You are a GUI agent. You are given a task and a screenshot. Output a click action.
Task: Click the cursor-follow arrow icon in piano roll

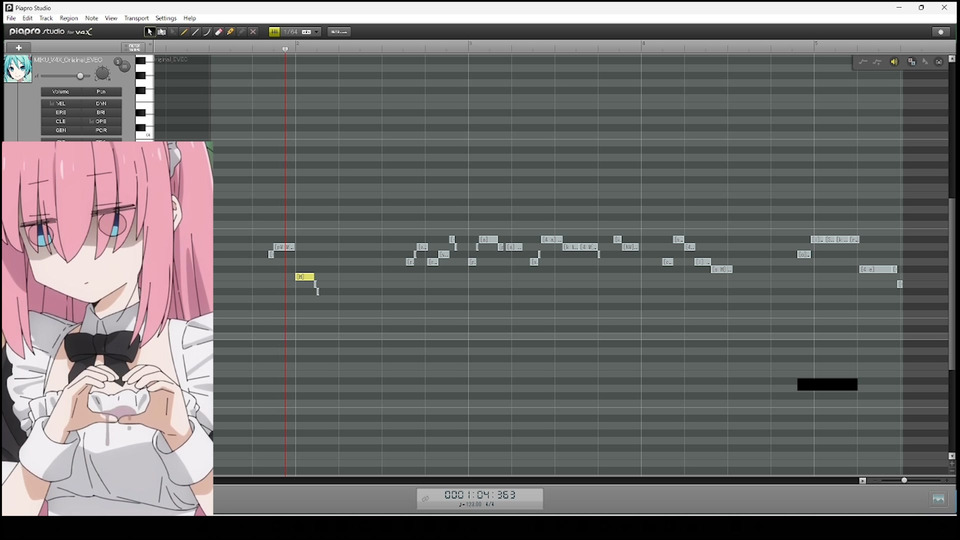[925, 62]
